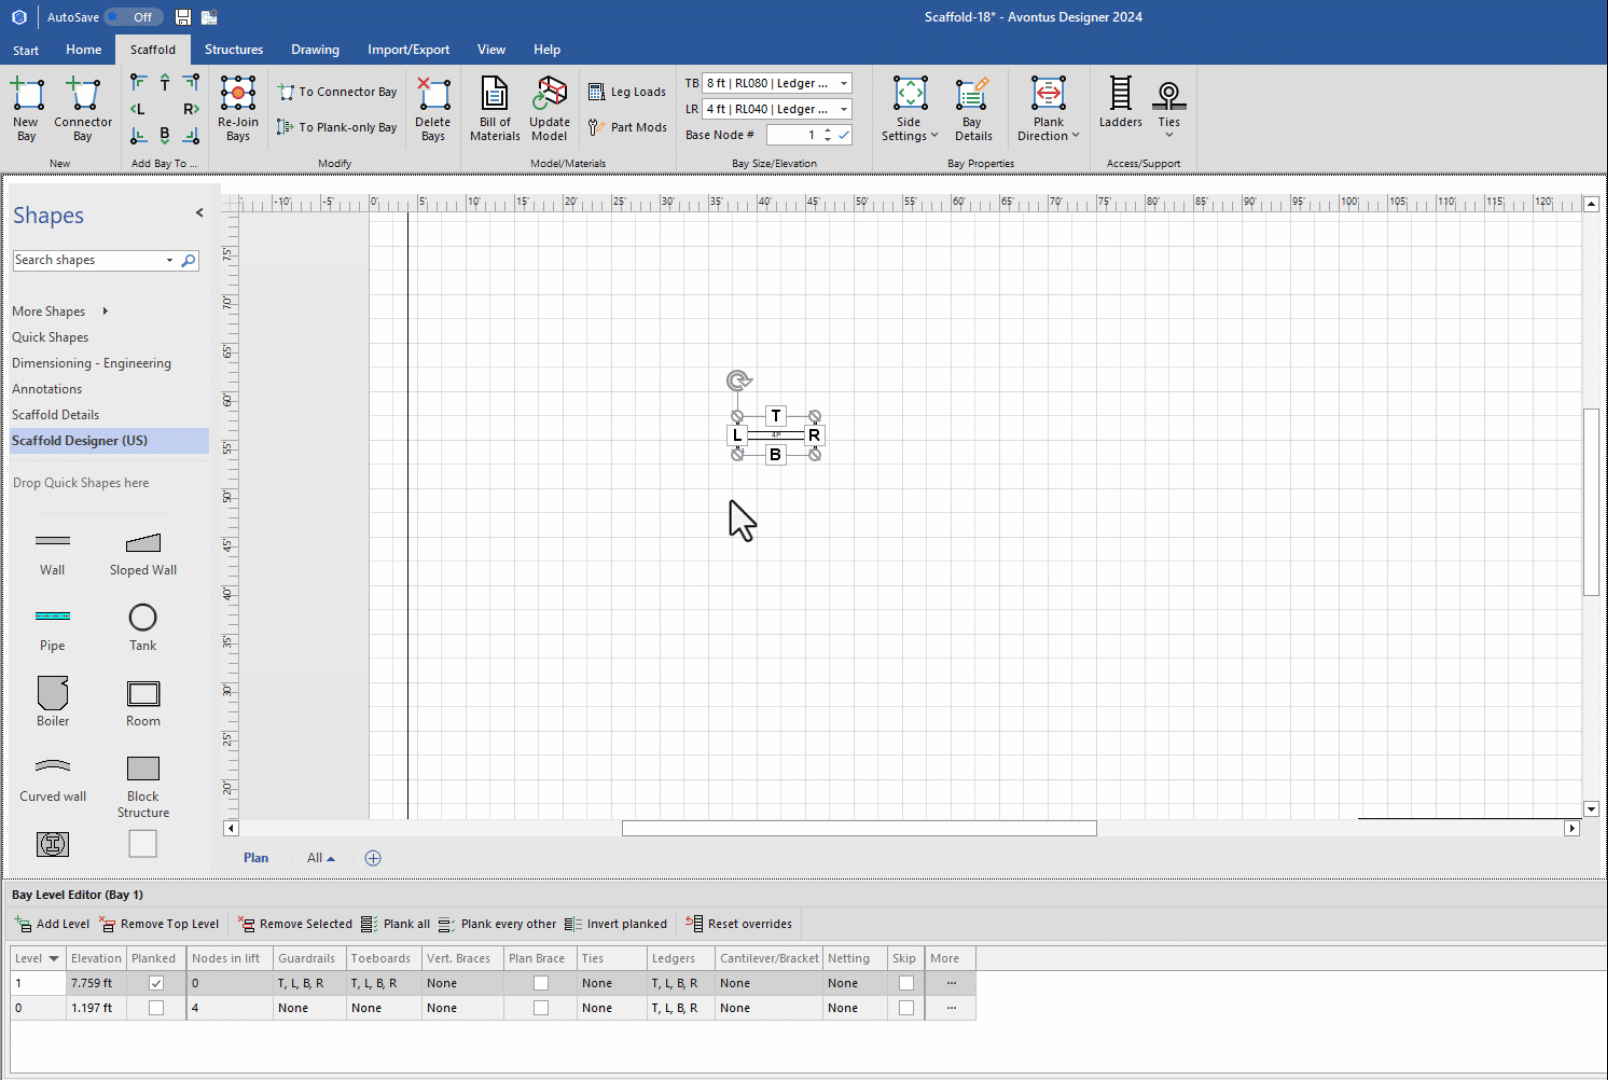
Task: Click the horizontal scrollbar thumb
Action: coord(858,828)
